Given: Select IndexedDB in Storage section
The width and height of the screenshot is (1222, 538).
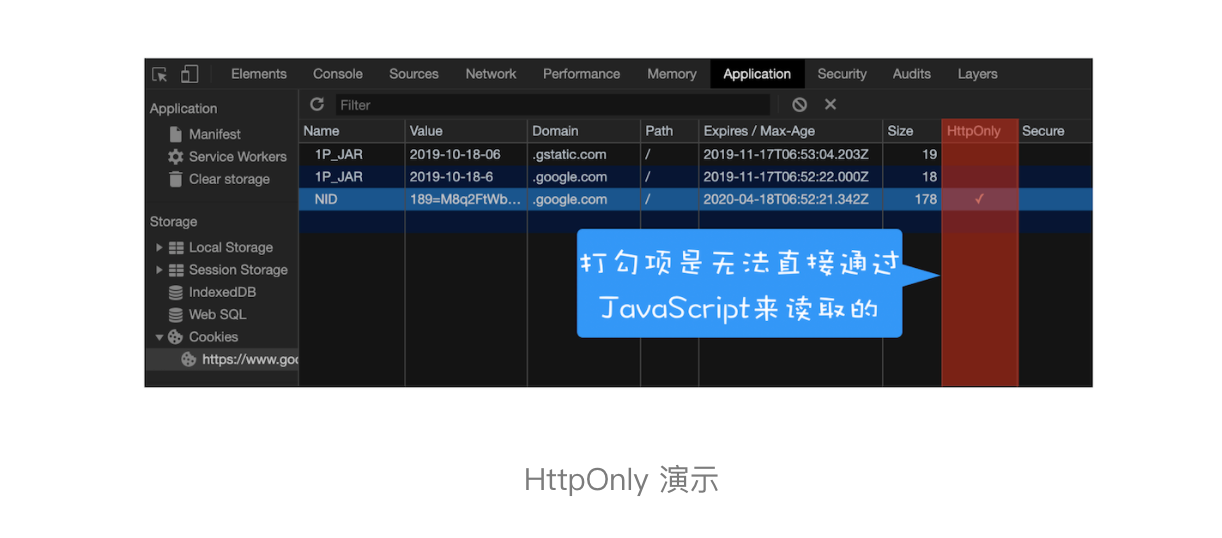Looking at the screenshot, I should click(x=223, y=292).
